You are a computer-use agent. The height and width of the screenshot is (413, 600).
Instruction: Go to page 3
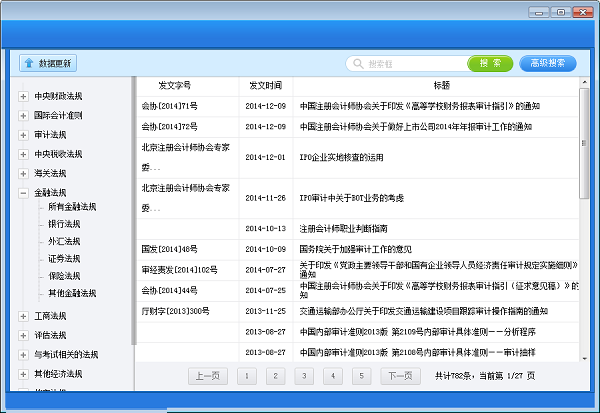pyautogui.click(x=304, y=376)
